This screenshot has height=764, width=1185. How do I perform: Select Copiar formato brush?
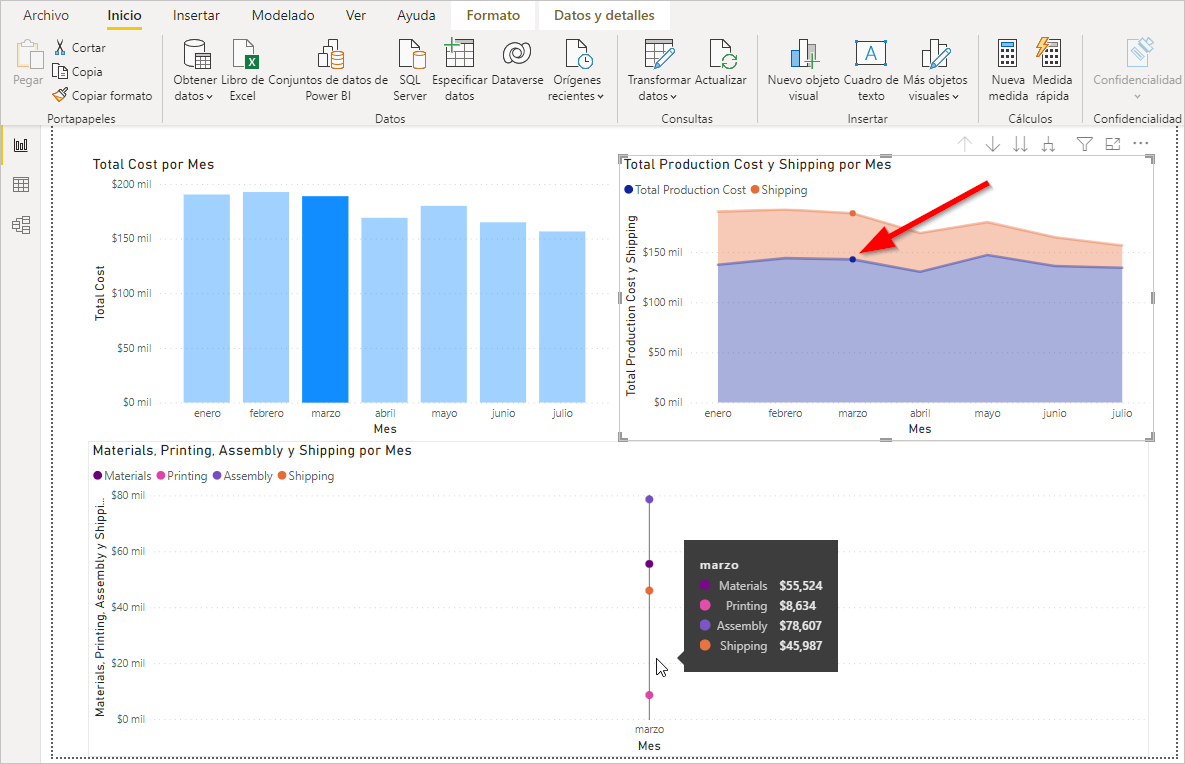pyautogui.click(x=102, y=96)
